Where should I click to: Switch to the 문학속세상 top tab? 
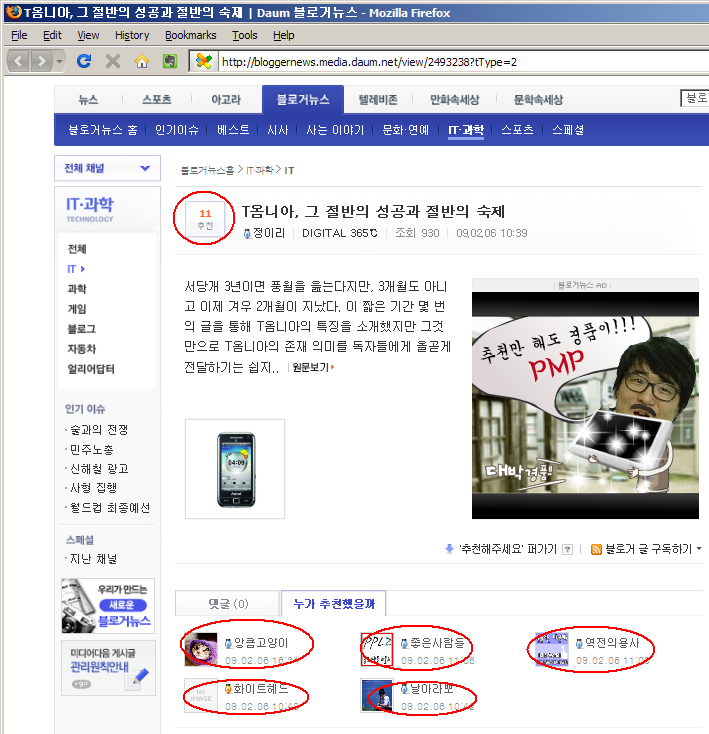(x=538, y=99)
